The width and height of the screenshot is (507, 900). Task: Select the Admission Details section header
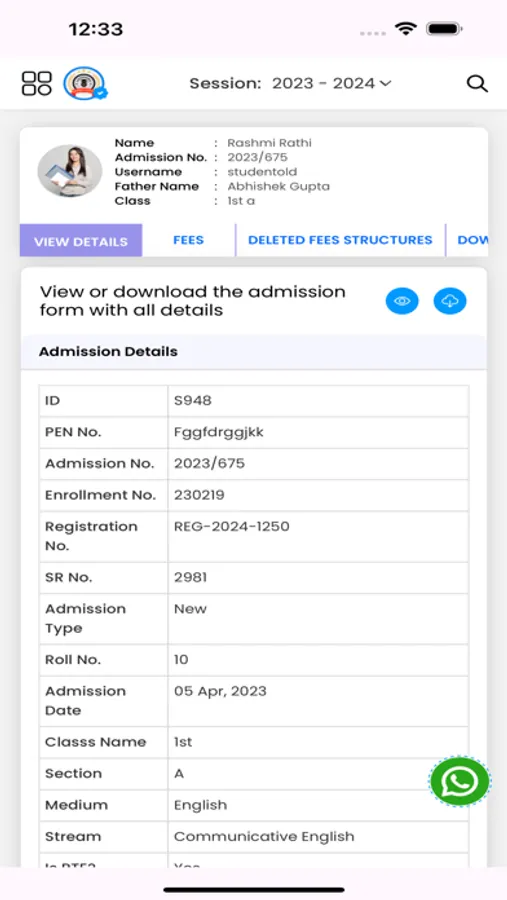(x=253, y=351)
